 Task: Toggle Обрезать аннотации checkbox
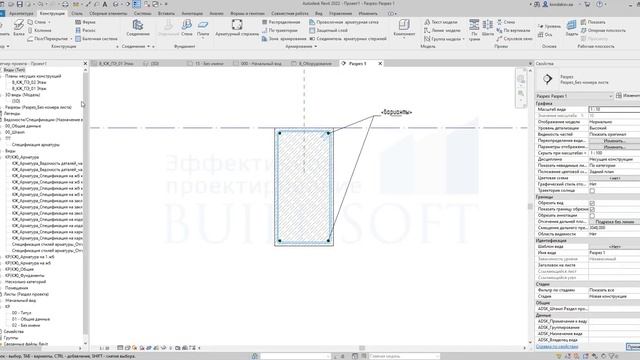(x=592, y=215)
